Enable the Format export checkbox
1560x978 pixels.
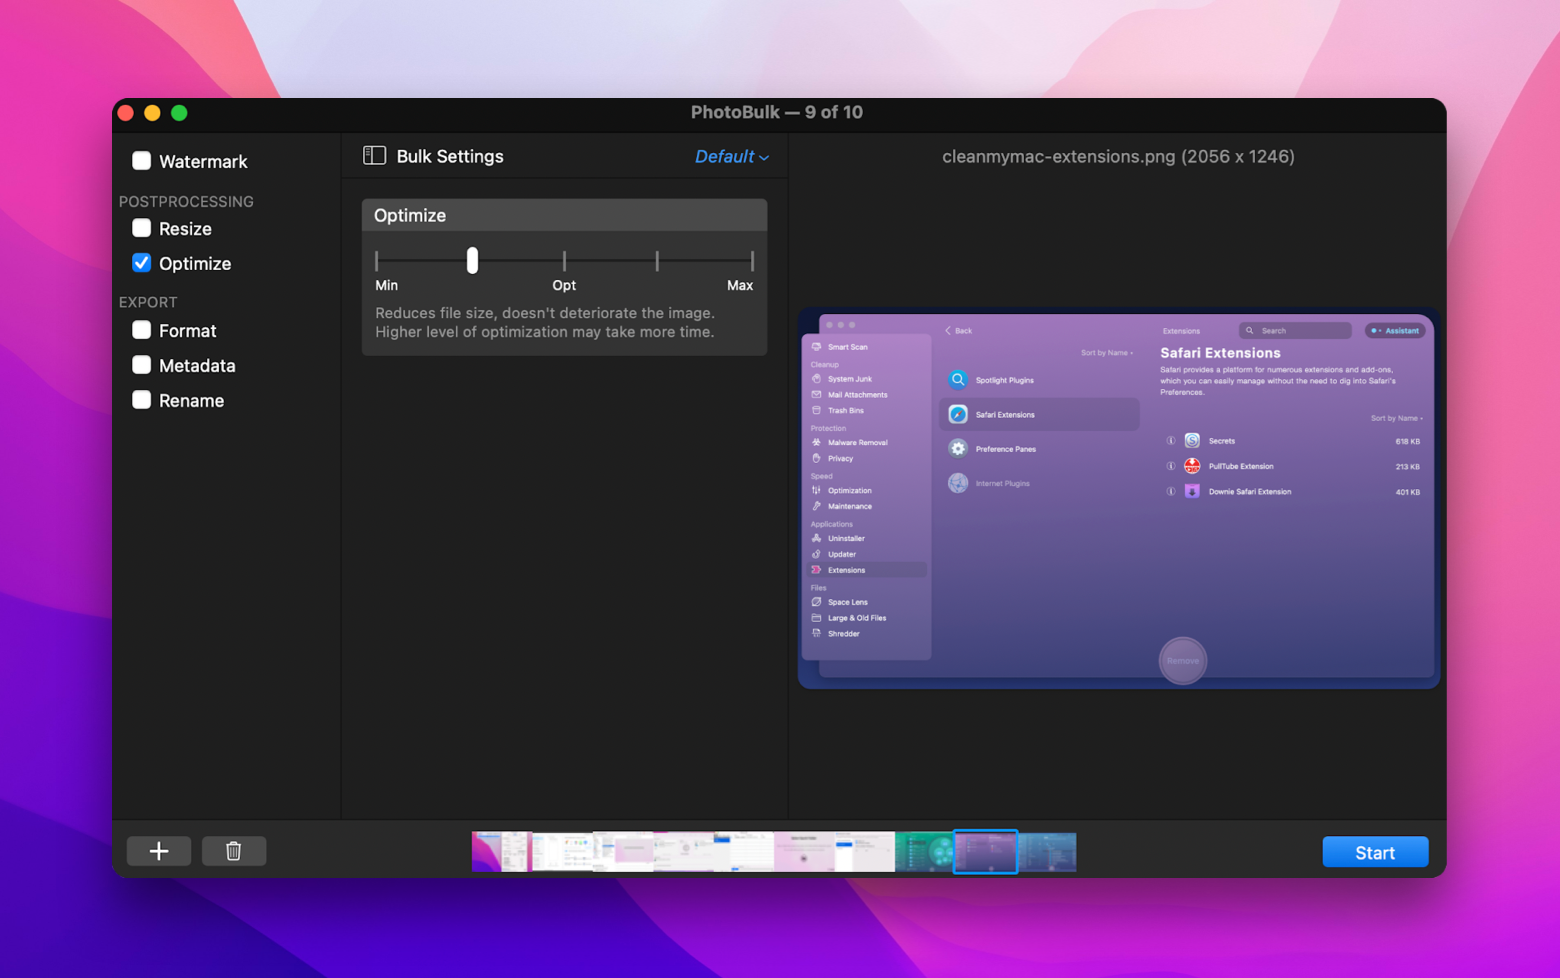coord(142,330)
